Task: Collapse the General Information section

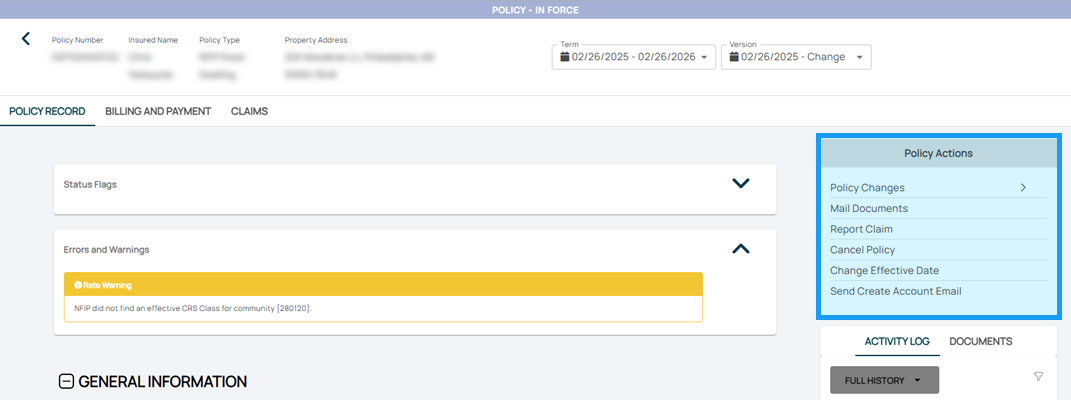Action: tap(67, 381)
